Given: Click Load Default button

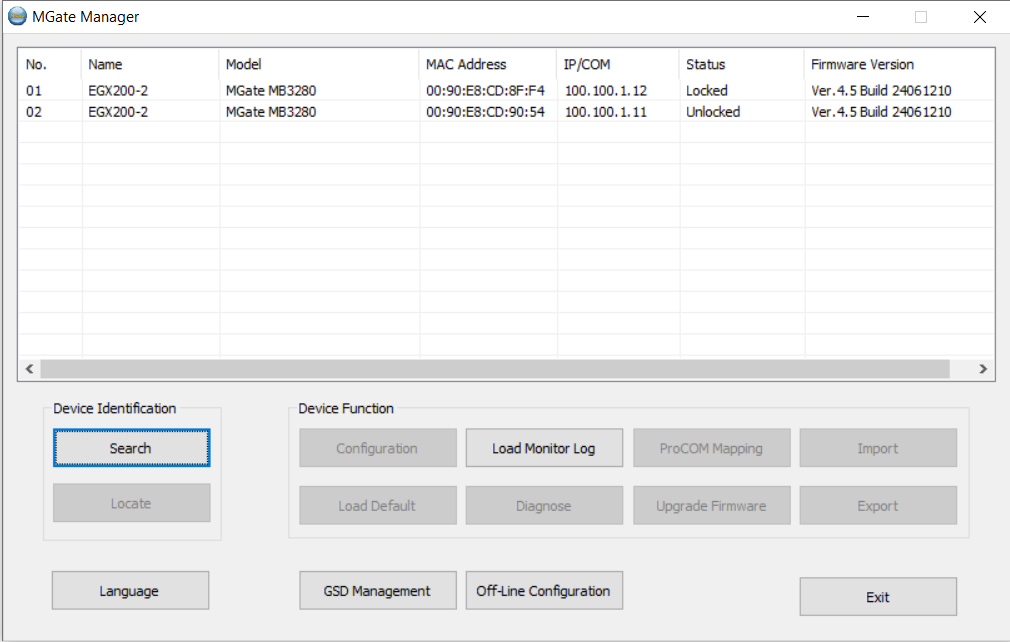Looking at the screenshot, I should tap(377, 505).
